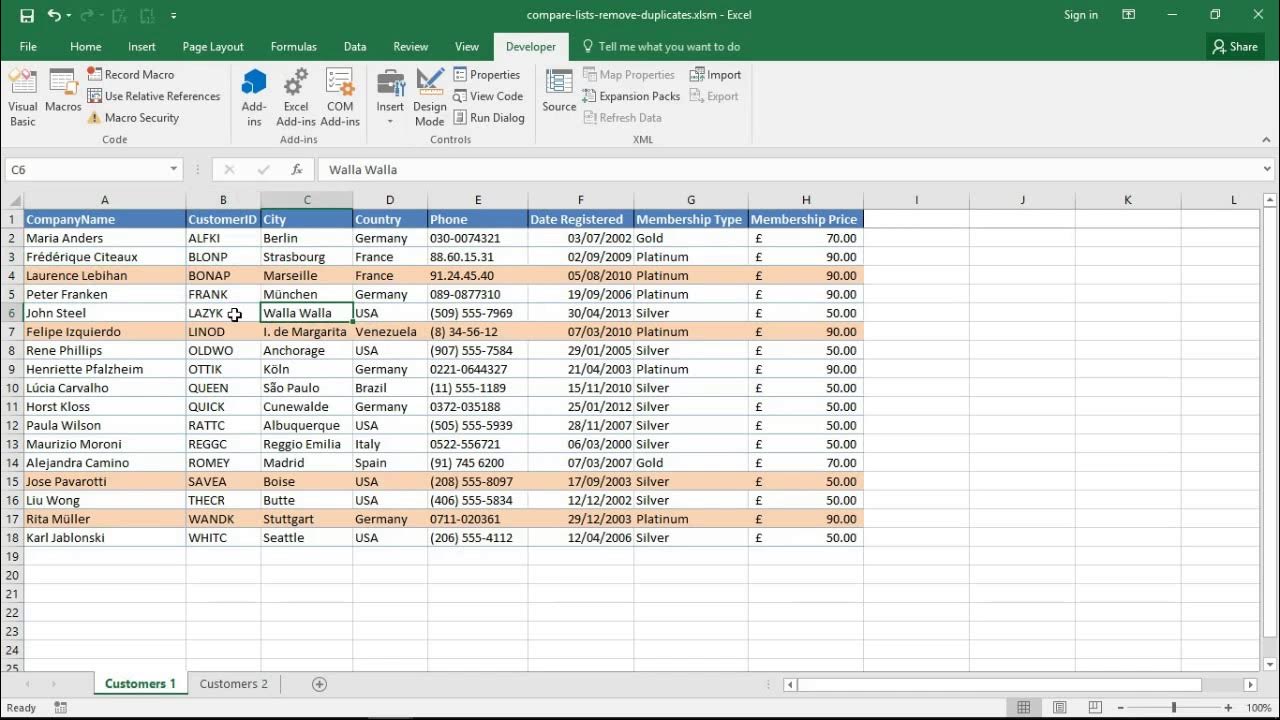The height and width of the screenshot is (720, 1280).
Task: Open the Visual Basic editor
Action: point(22,98)
